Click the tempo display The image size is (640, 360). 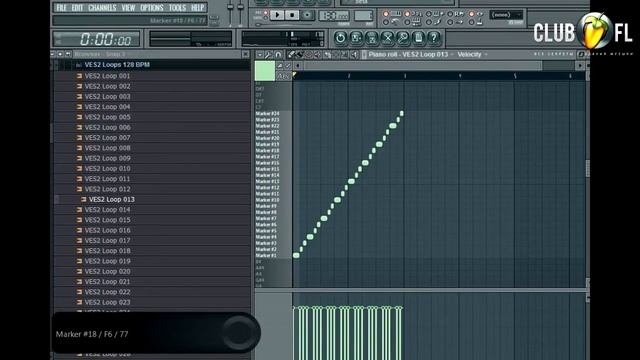333,16
